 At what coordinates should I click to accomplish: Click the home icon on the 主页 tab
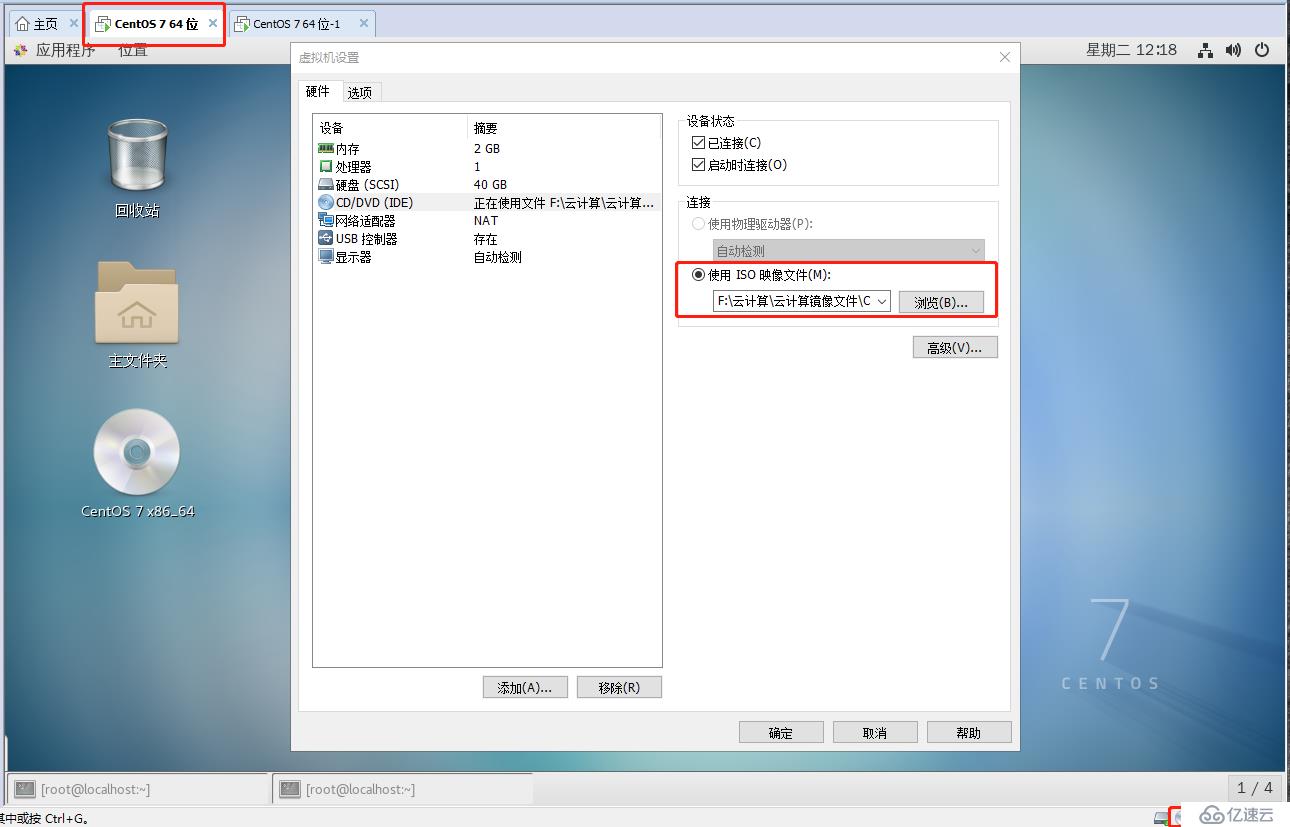[x=23, y=23]
